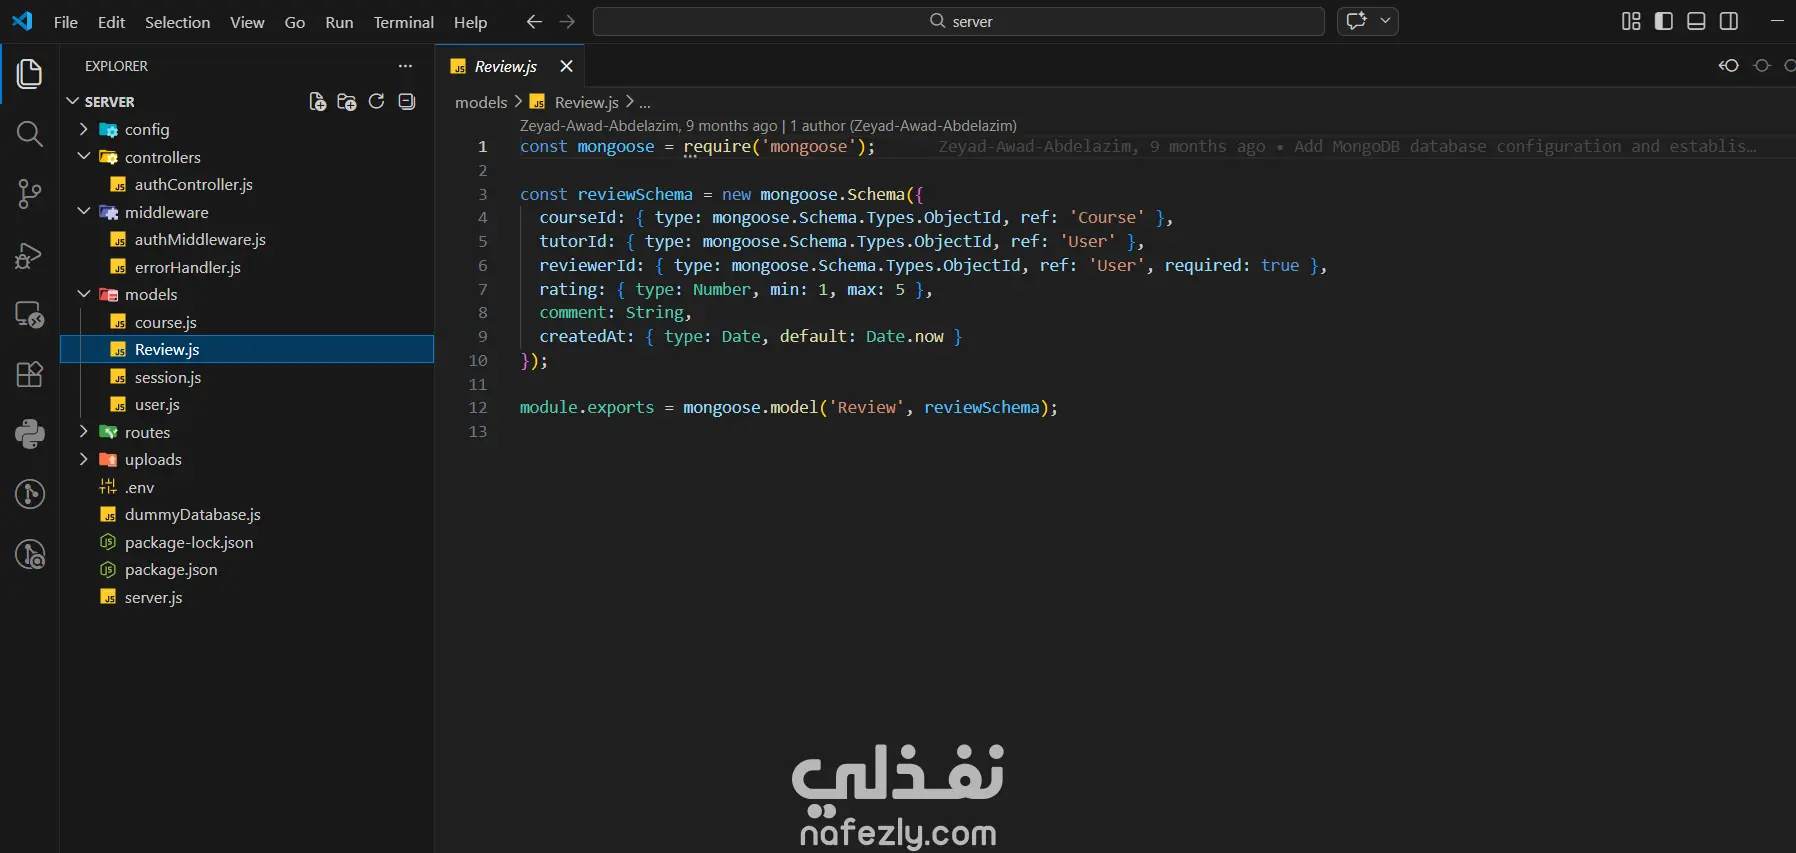Viewport: 1796px width, 853px height.
Task: Collapse the models folder
Action: point(84,294)
